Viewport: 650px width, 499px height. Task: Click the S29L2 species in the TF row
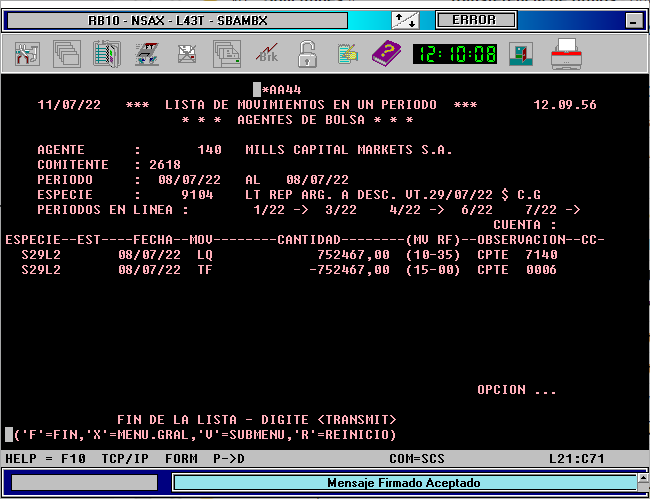coord(41,270)
